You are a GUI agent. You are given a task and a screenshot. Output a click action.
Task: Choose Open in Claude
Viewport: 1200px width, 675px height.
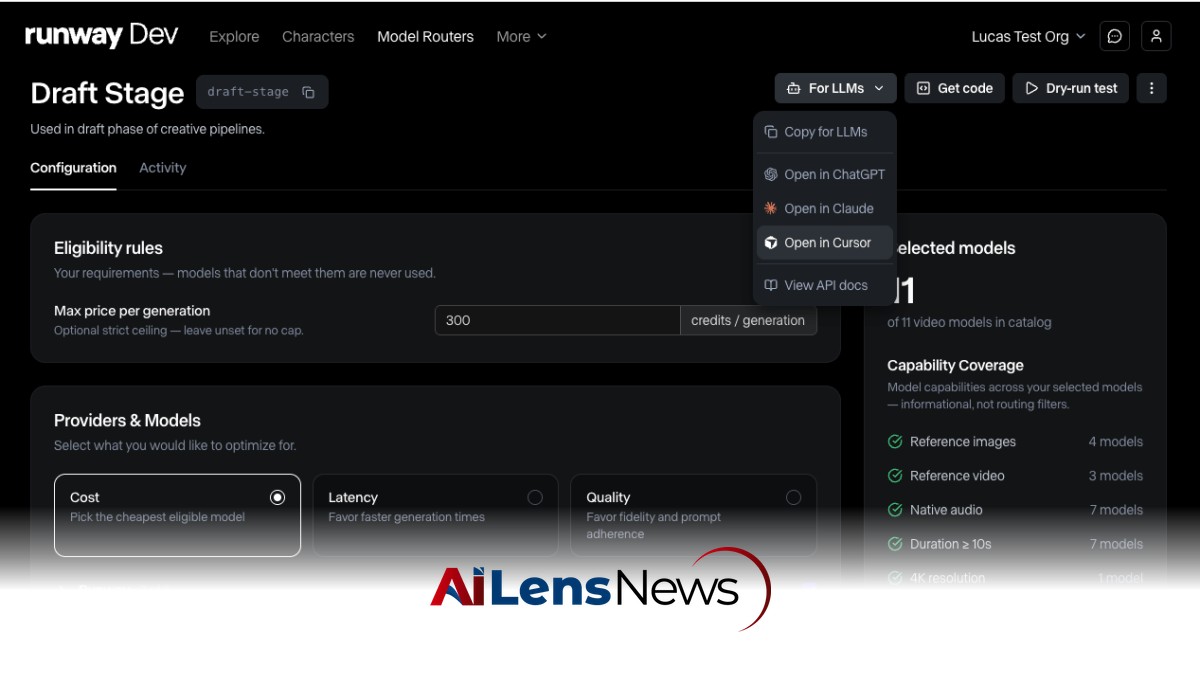[825, 208]
